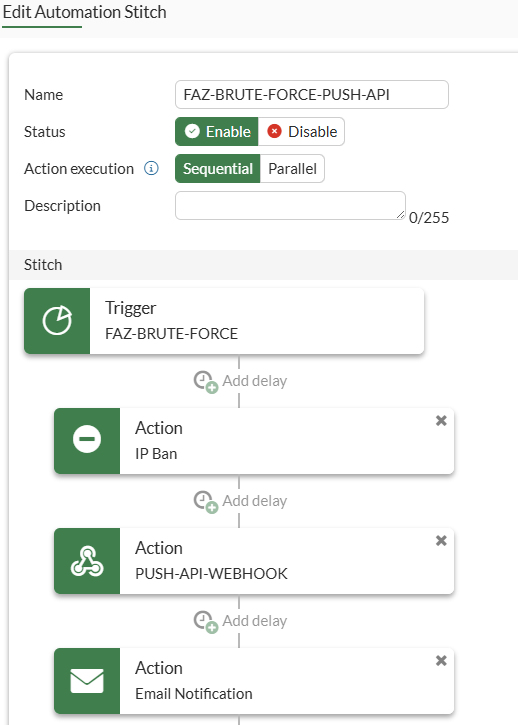Click into the Description text area
518x725 pixels.
(290, 205)
